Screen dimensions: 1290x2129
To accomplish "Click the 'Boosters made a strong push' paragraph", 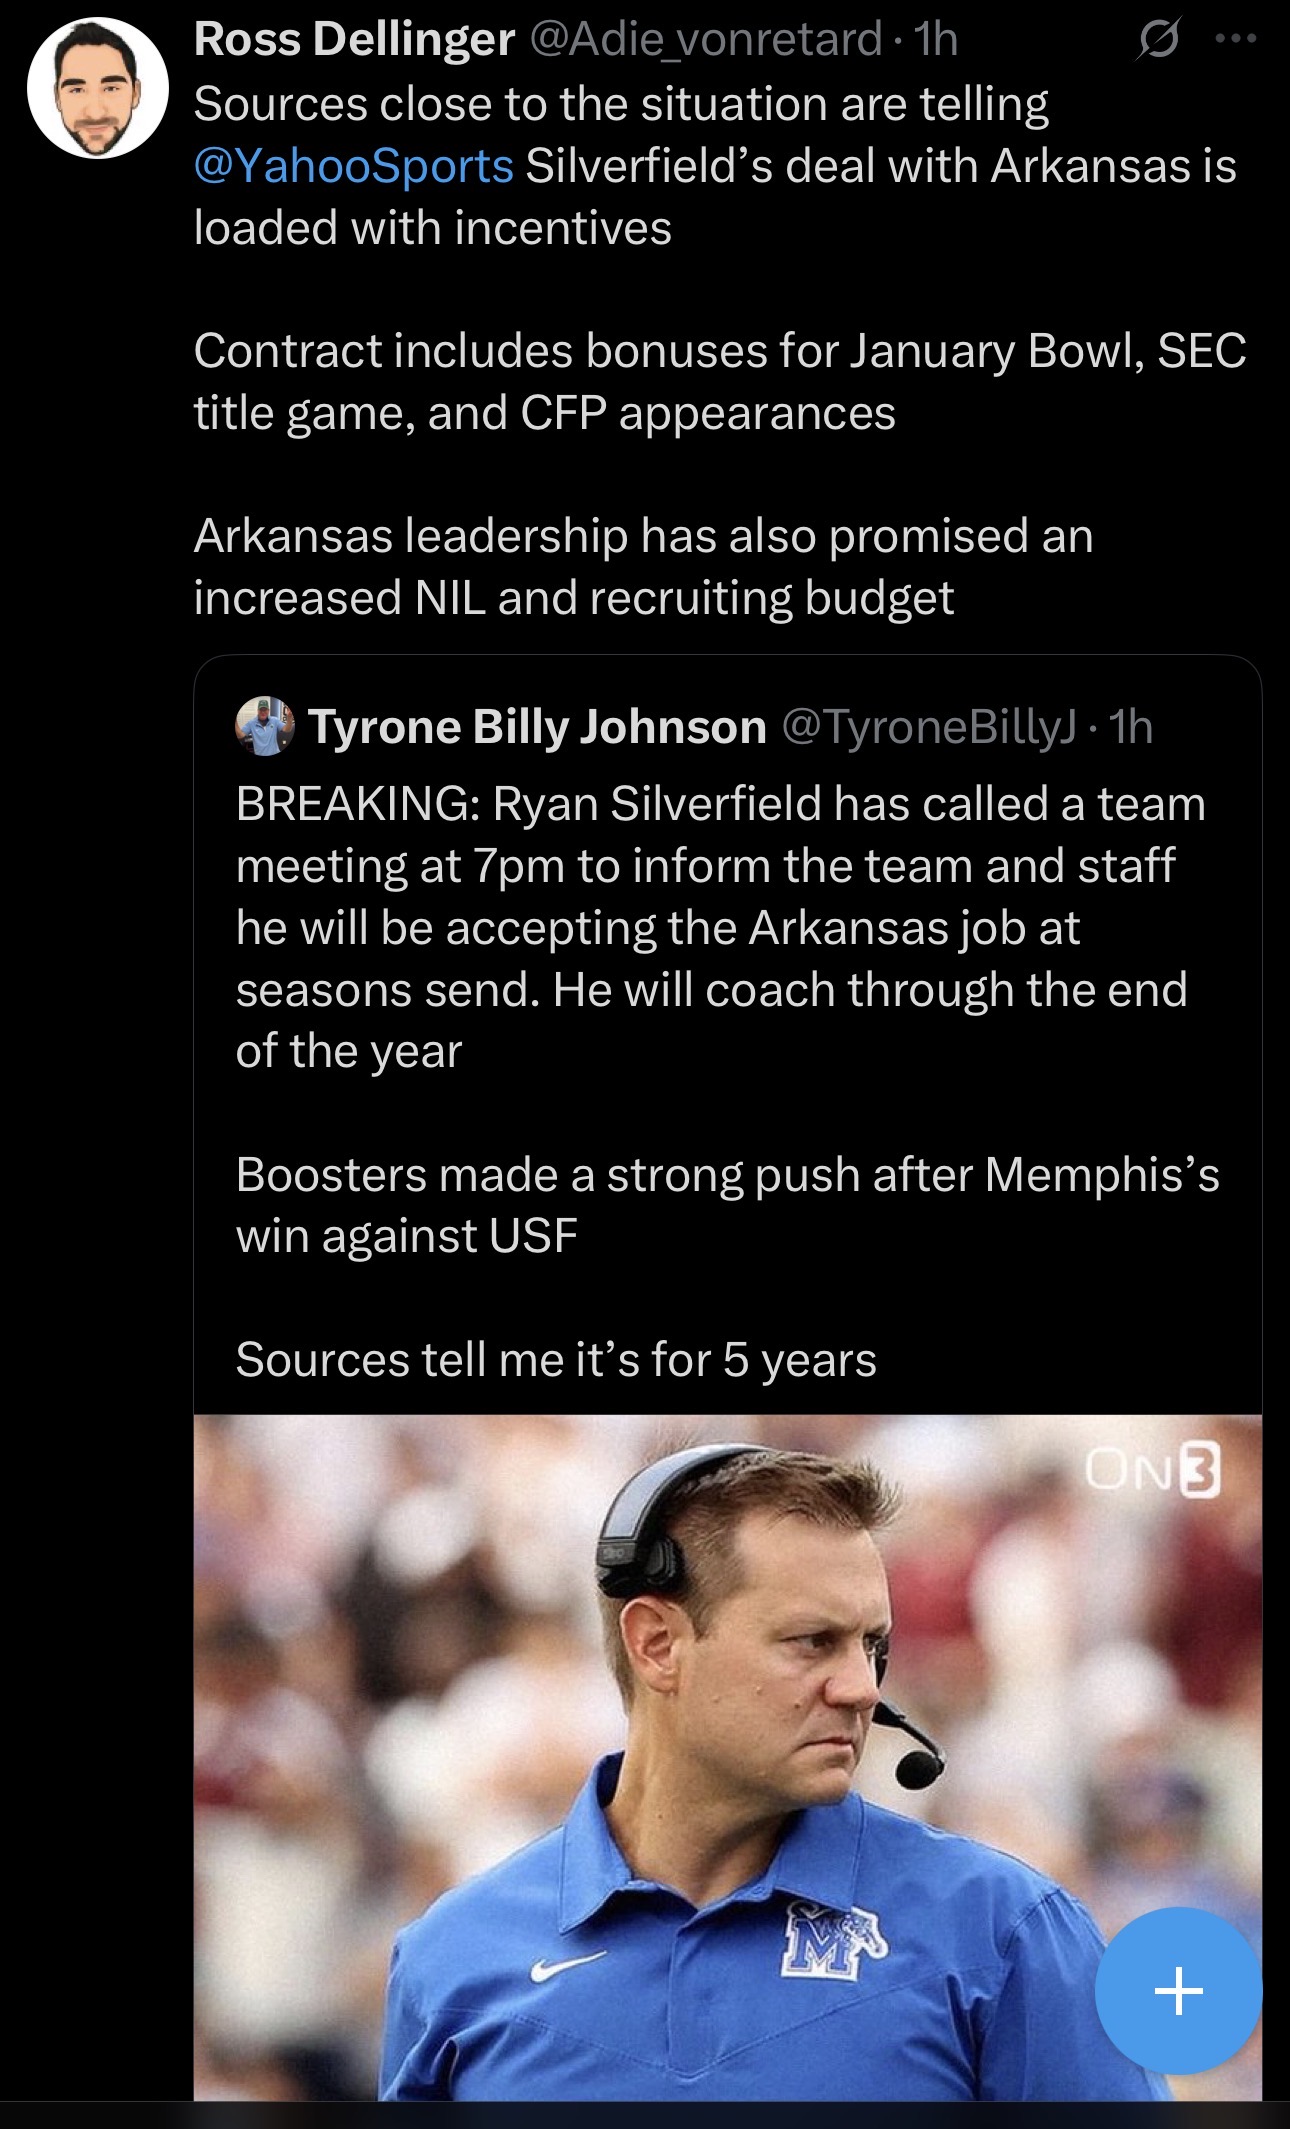I will point(727,1205).
